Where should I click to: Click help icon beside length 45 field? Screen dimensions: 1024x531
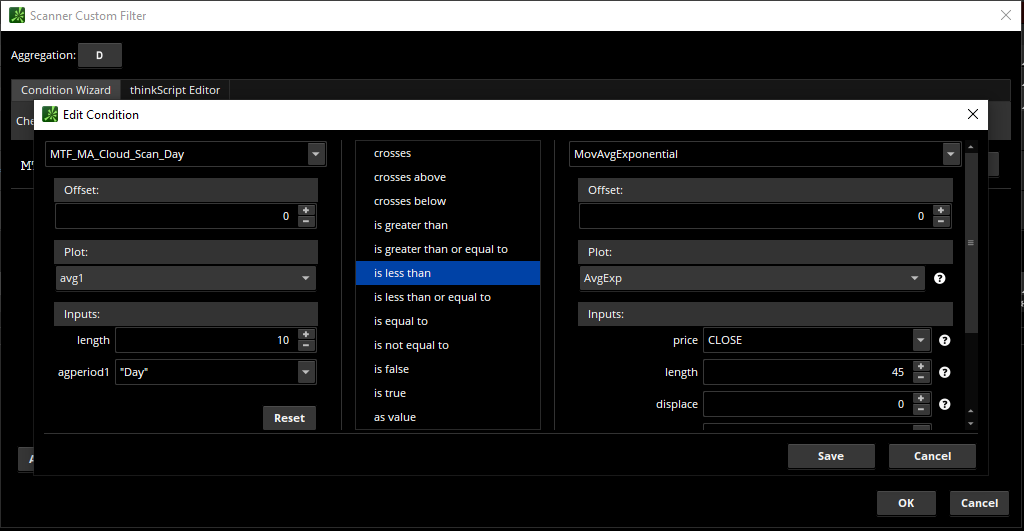click(944, 373)
